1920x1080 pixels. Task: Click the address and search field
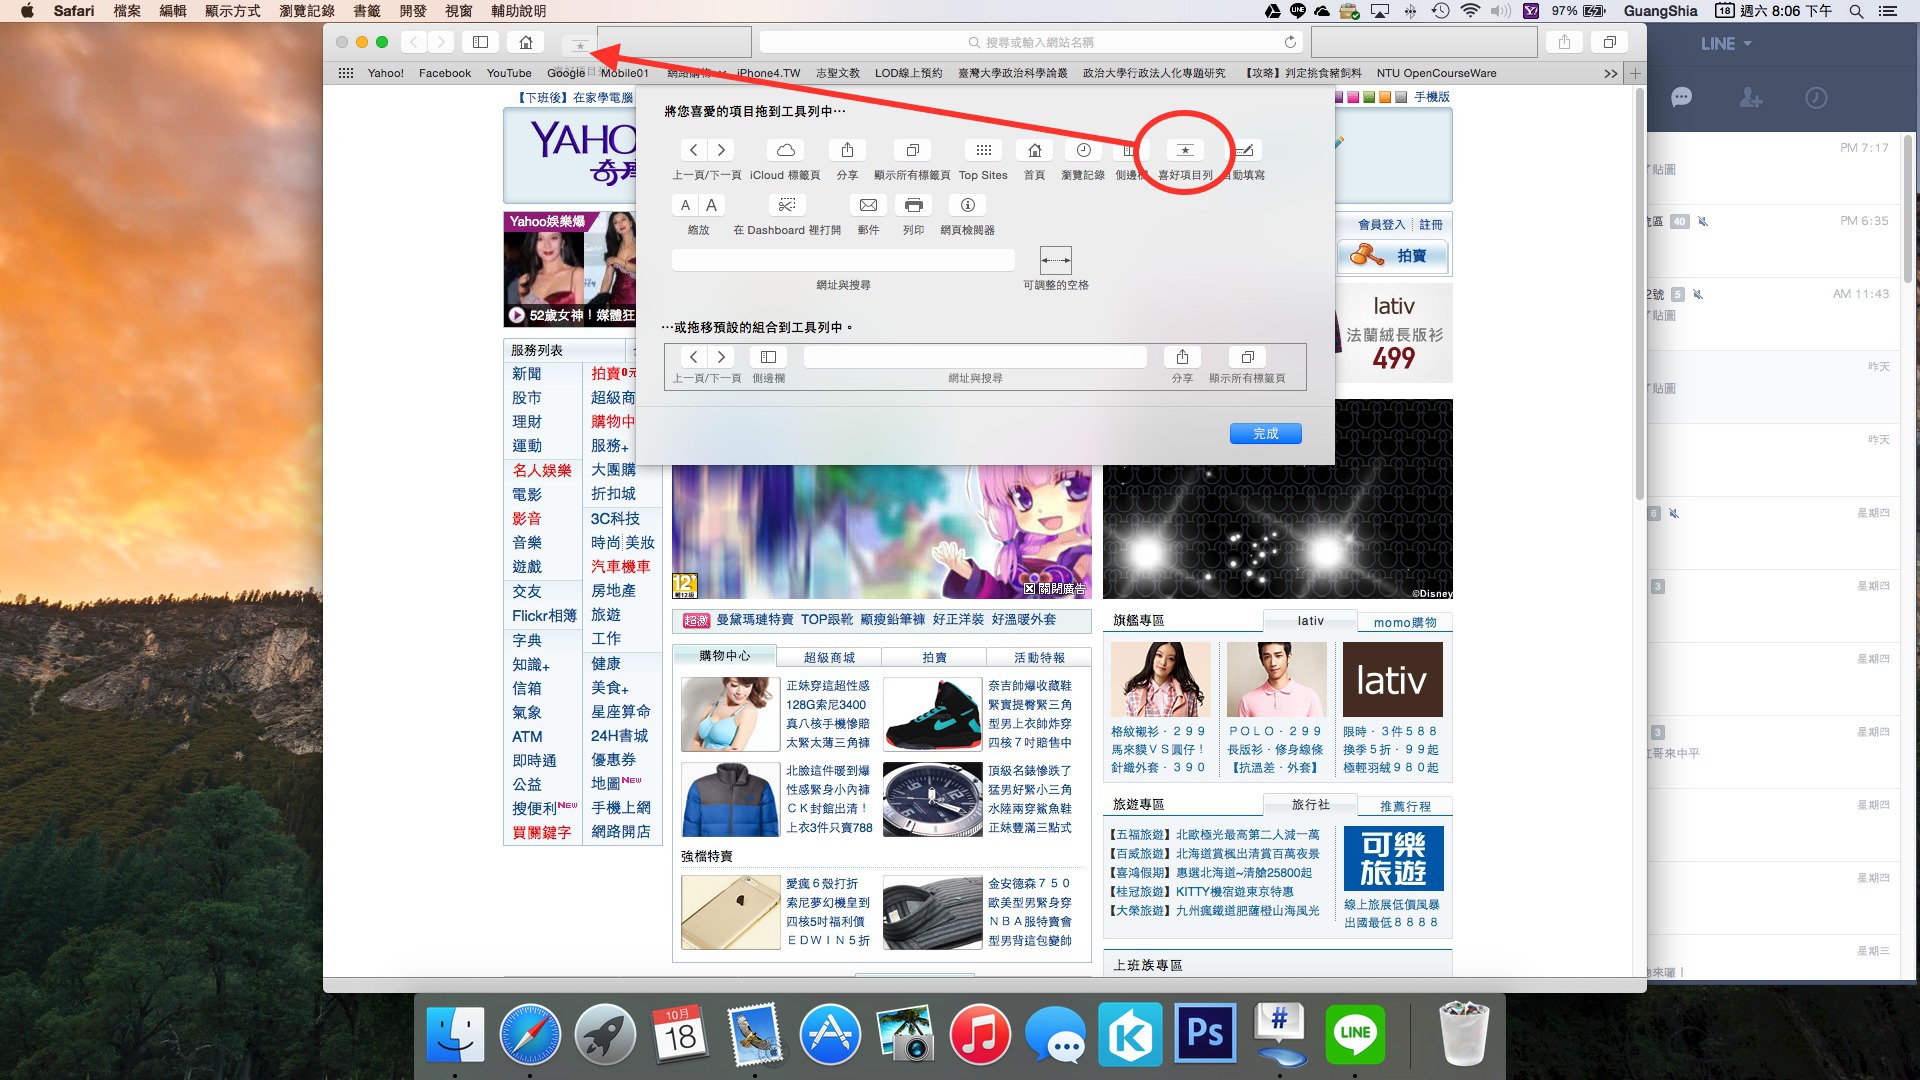pyautogui.click(x=1031, y=42)
